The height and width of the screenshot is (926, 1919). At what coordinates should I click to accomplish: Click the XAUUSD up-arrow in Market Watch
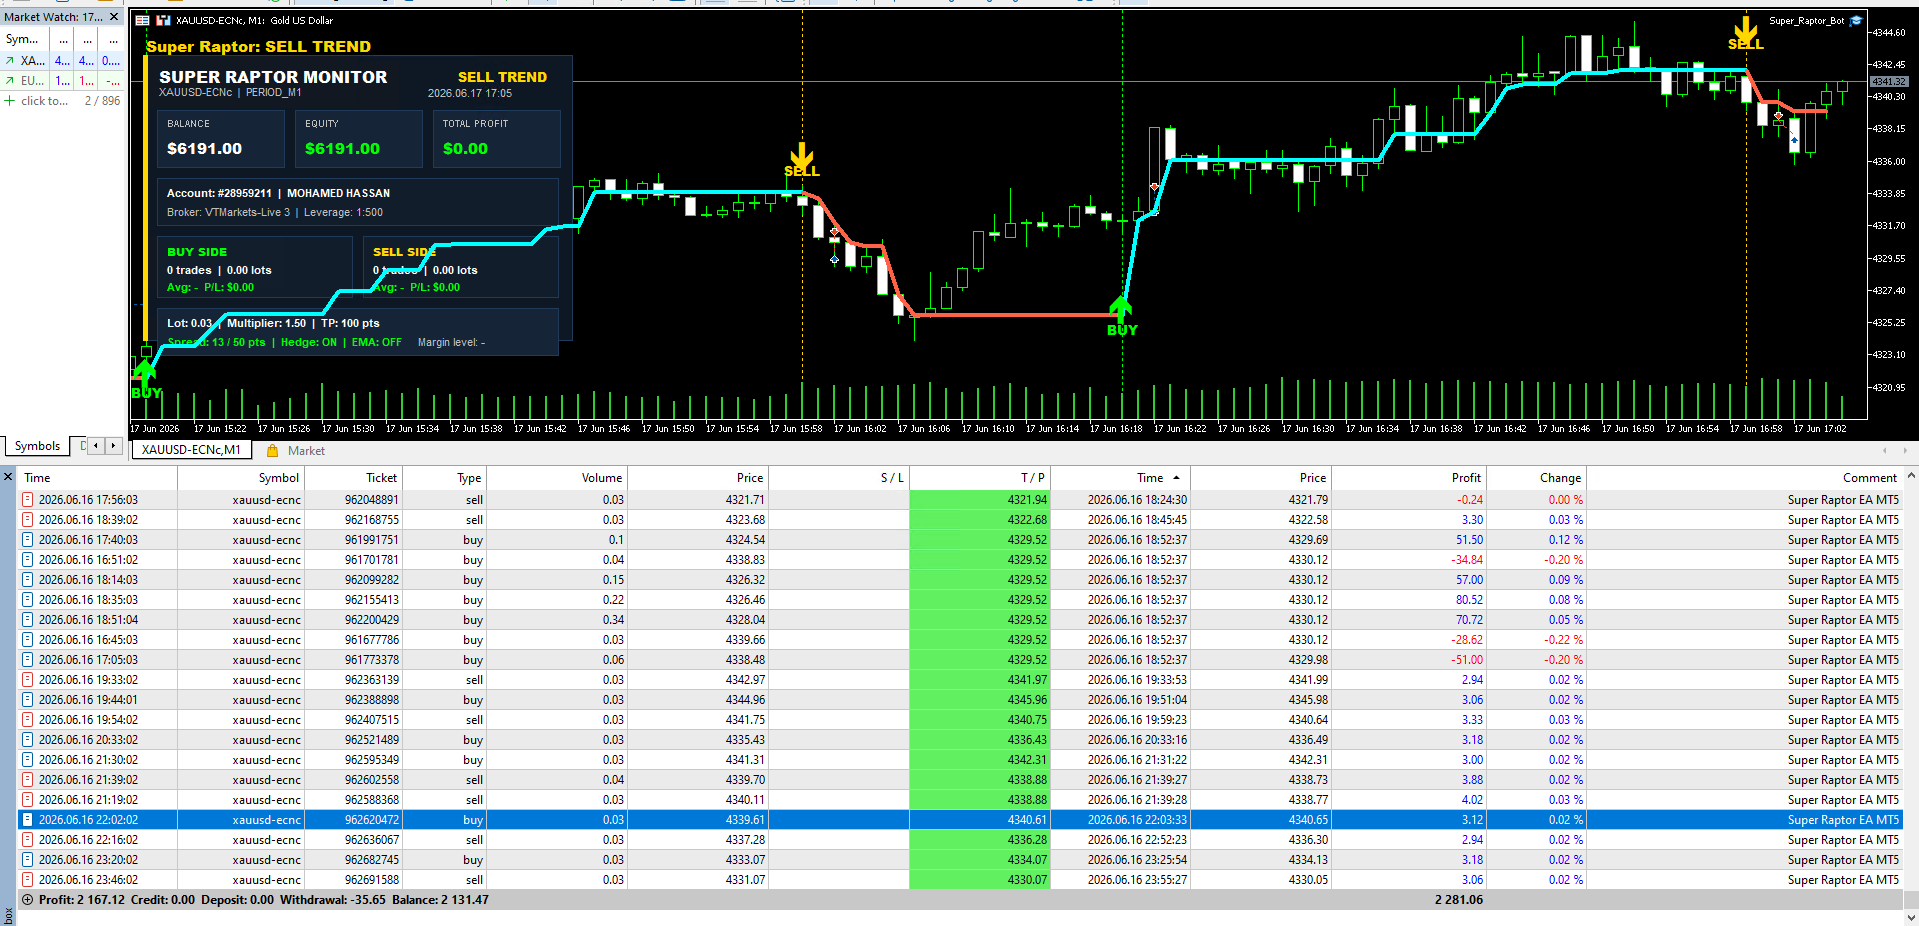tap(10, 61)
